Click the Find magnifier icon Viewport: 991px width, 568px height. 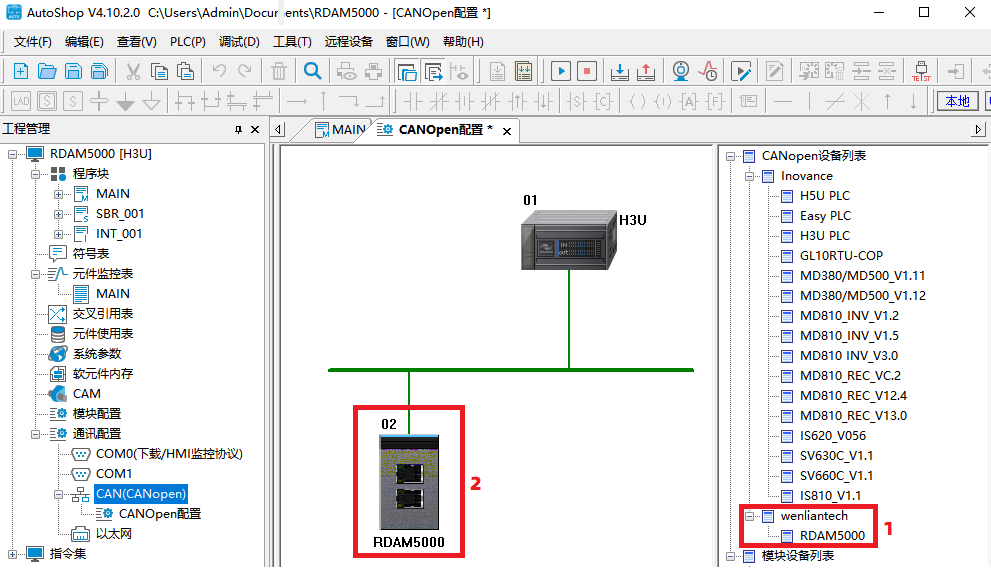(312, 71)
